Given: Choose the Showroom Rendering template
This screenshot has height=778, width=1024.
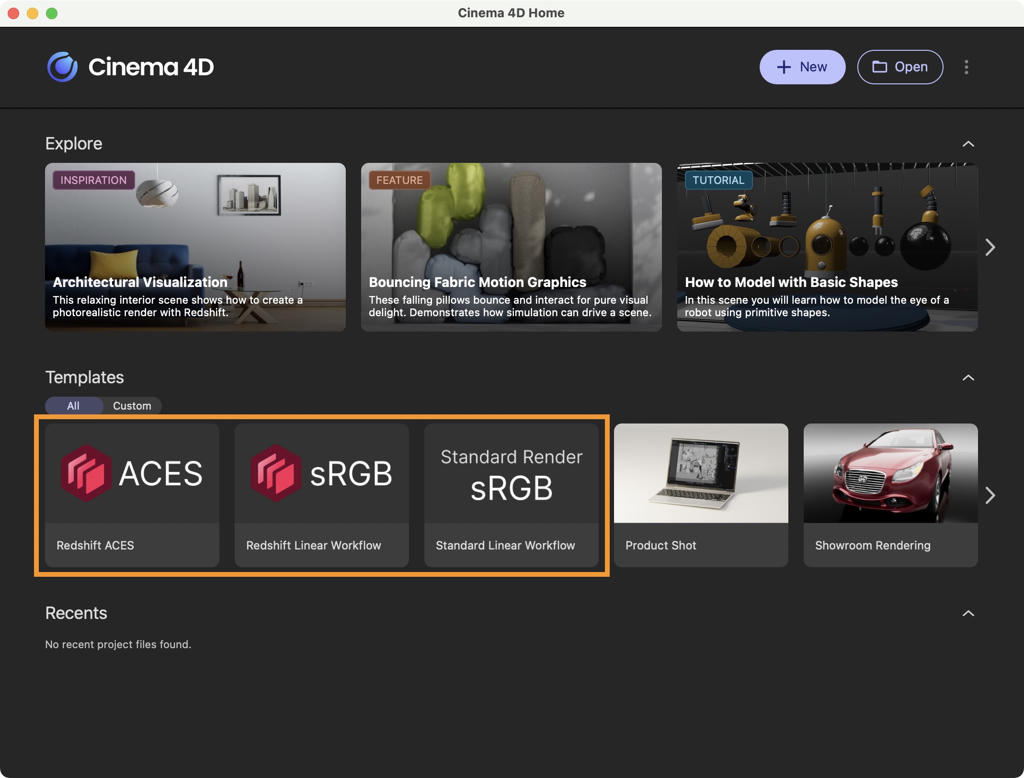Looking at the screenshot, I should 891,495.
